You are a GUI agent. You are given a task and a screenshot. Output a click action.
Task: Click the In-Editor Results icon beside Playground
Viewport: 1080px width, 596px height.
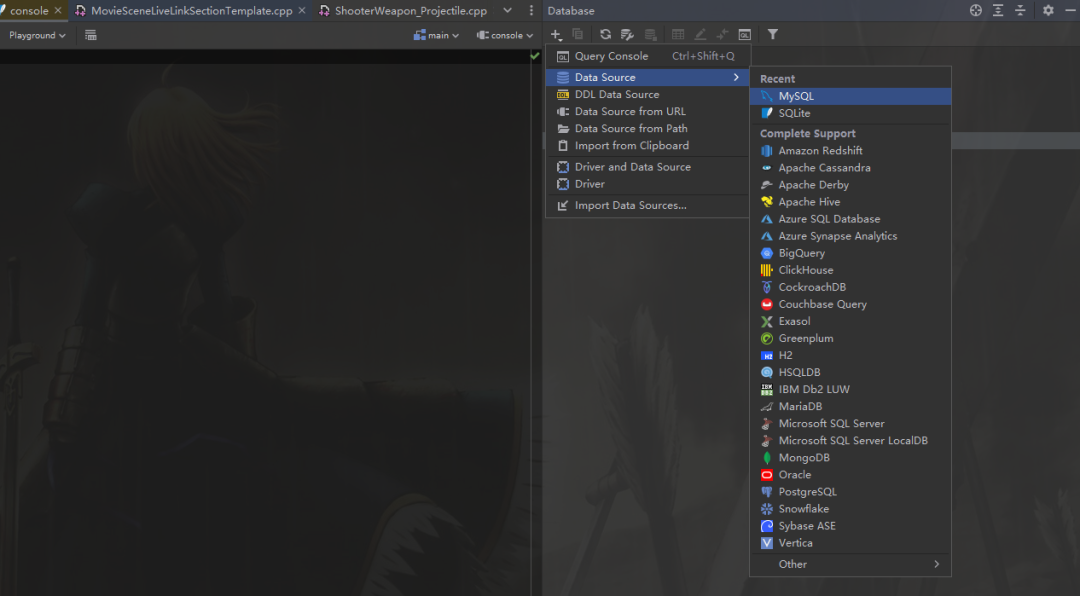pyautogui.click(x=91, y=35)
